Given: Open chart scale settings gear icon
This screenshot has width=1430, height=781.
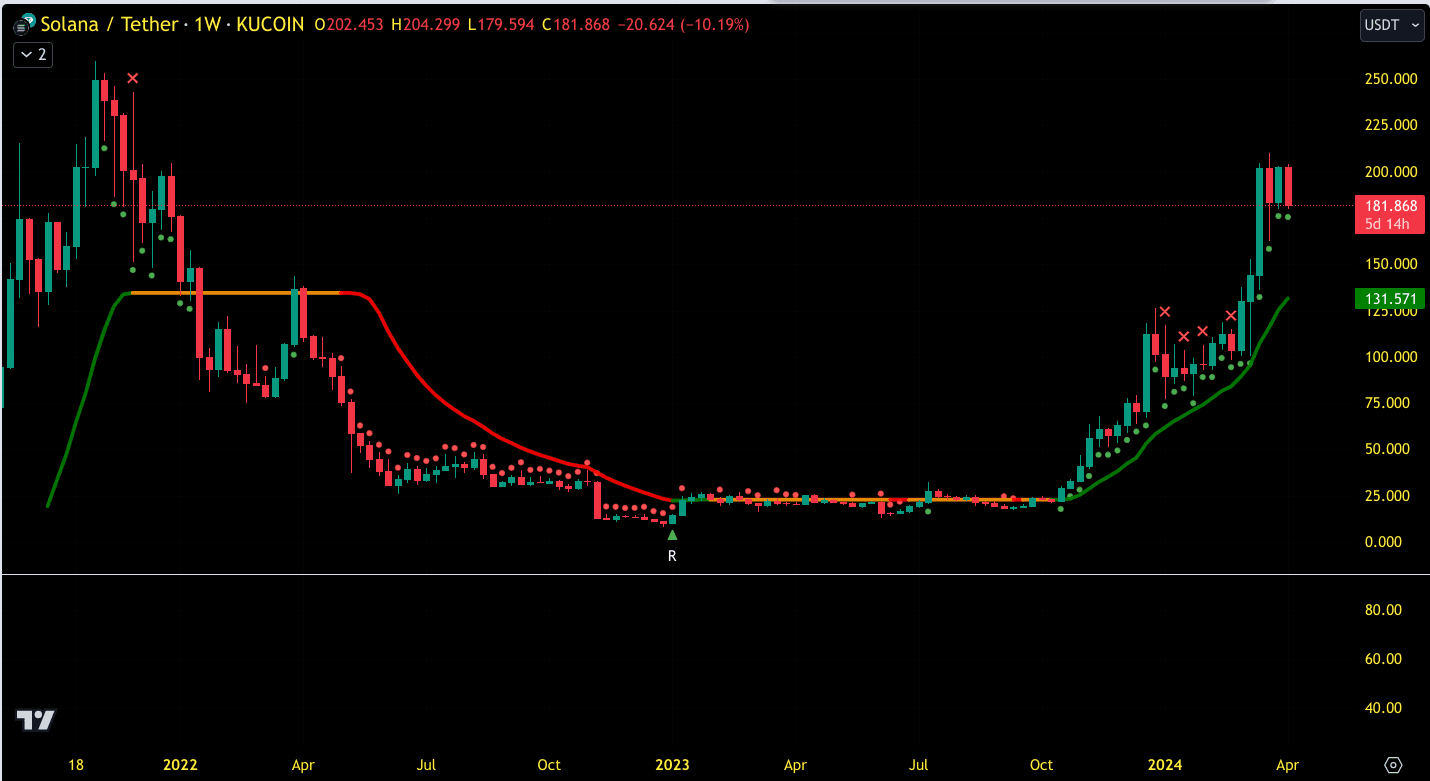Looking at the screenshot, I should (1393, 765).
